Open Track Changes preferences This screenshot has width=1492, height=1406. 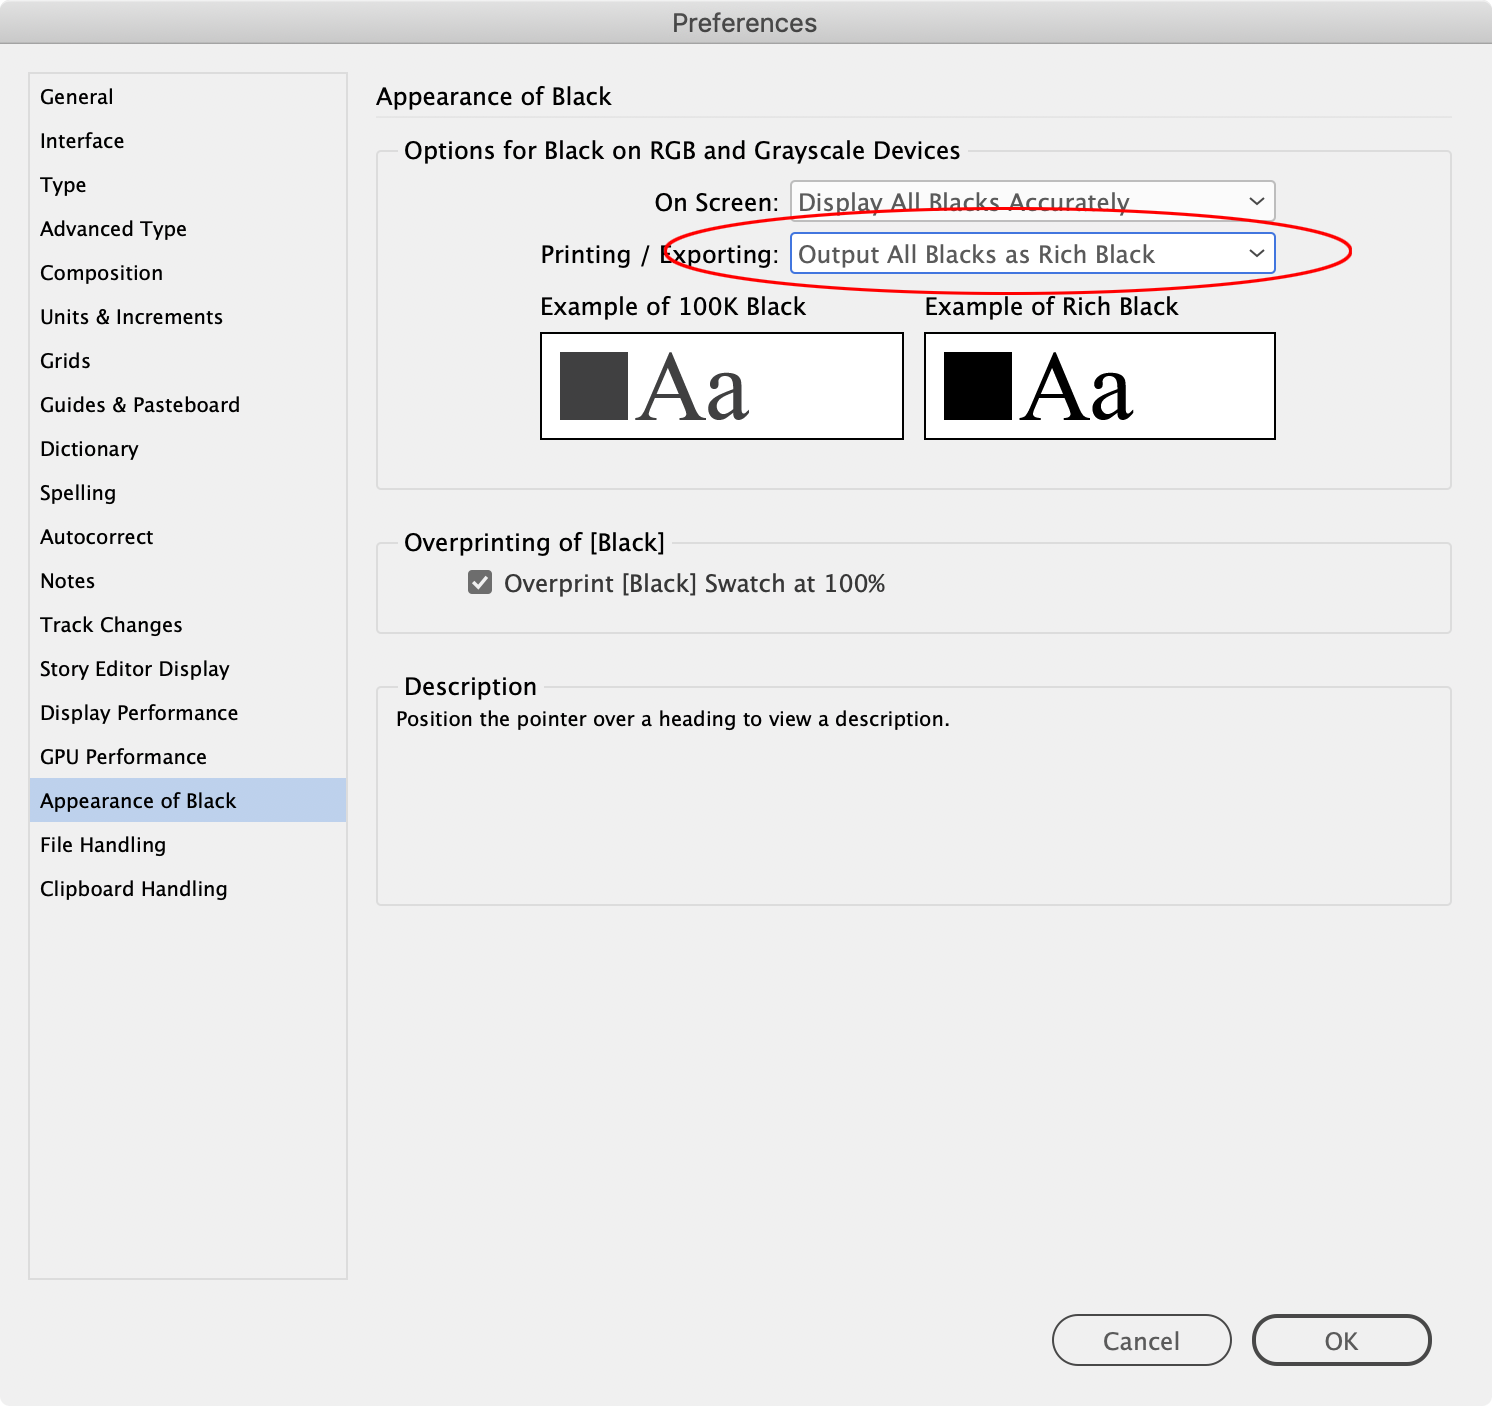111,624
